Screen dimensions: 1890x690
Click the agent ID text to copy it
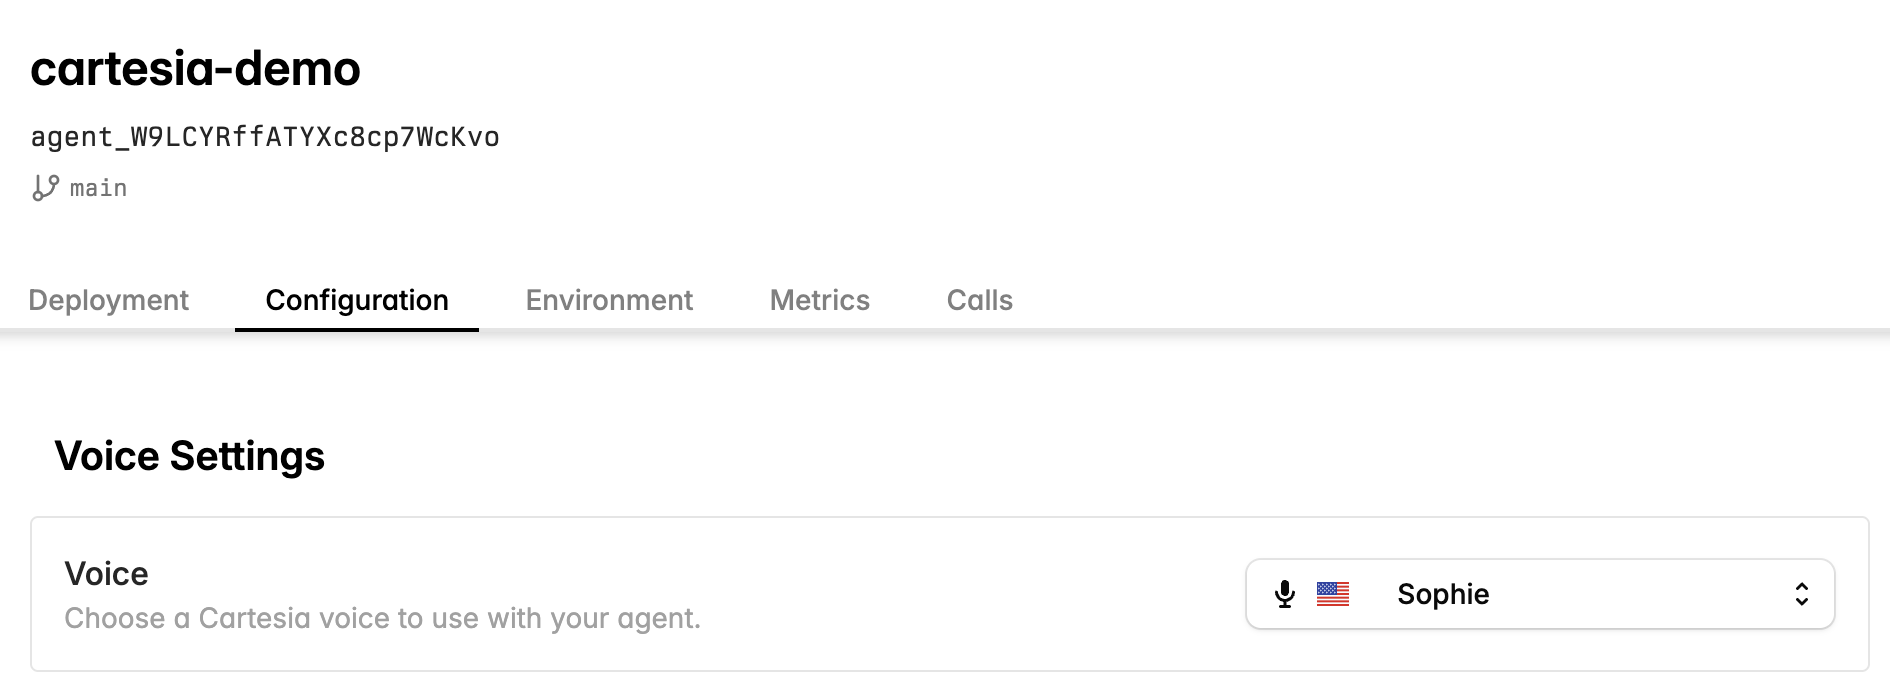click(266, 137)
